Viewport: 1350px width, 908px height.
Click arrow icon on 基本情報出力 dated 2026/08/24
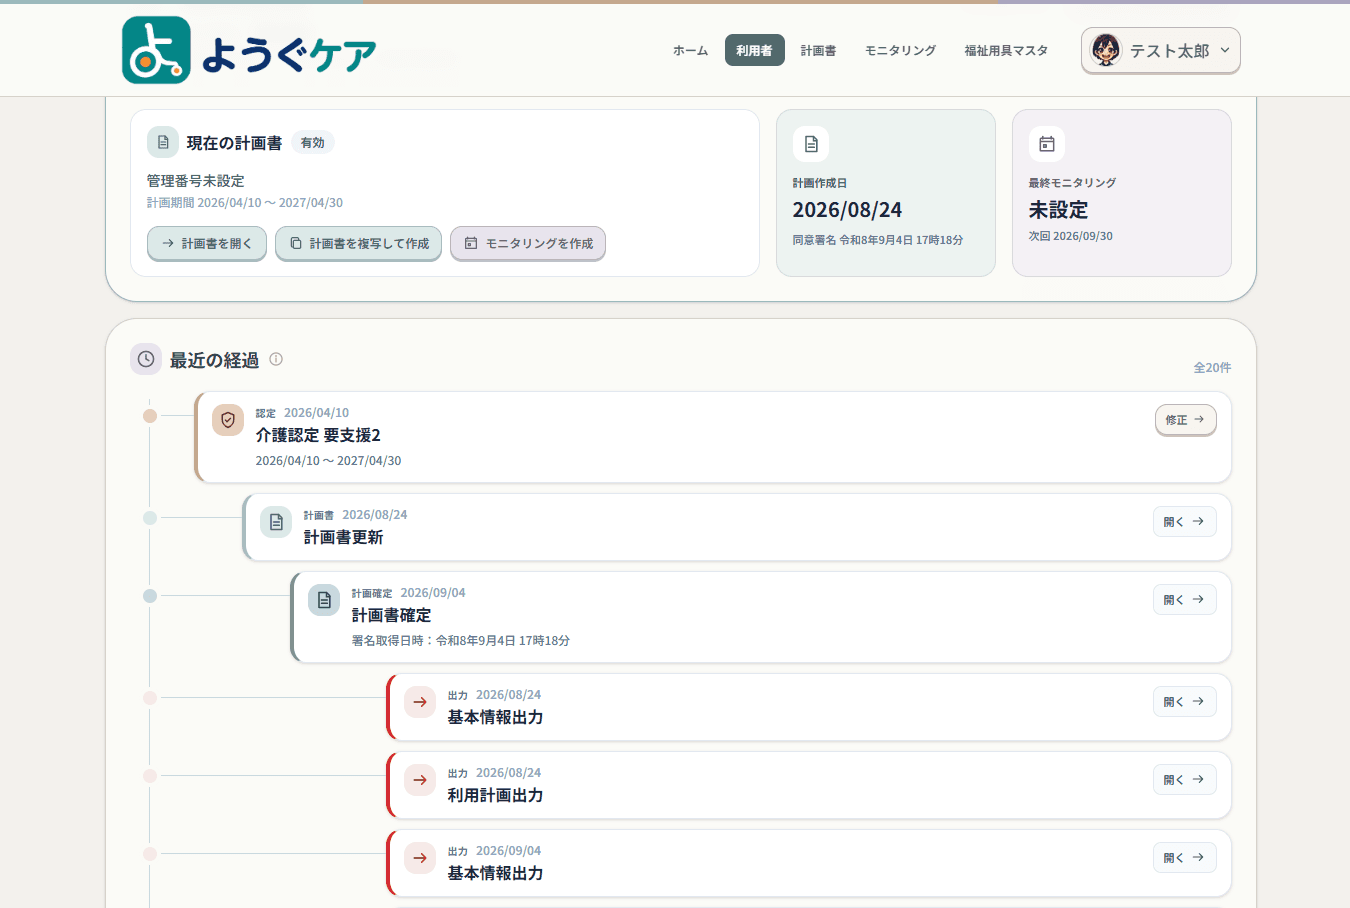pos(420,702)
